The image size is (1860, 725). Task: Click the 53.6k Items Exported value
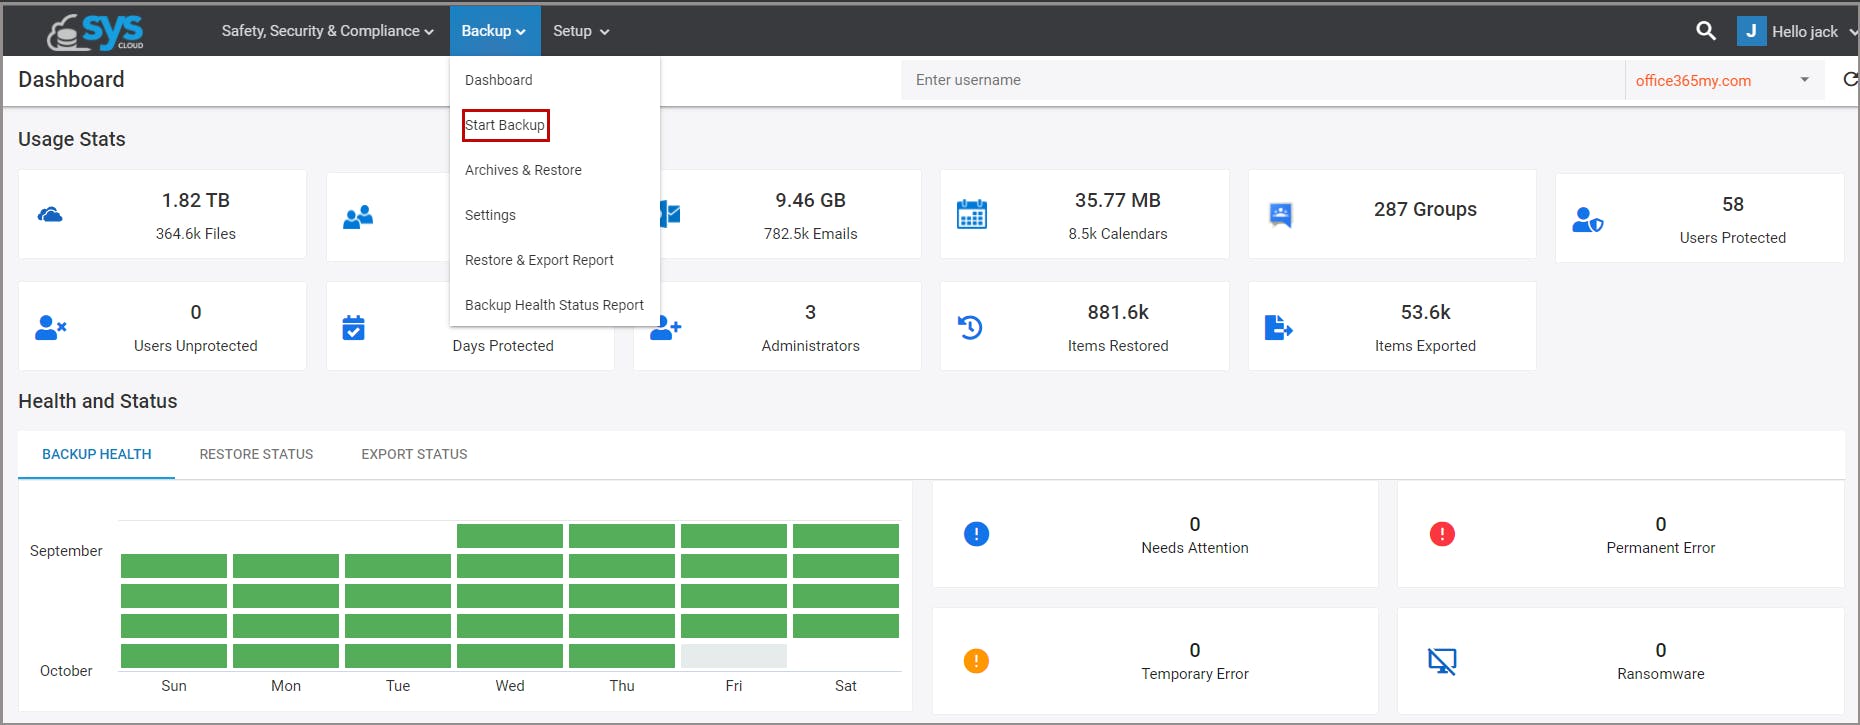click(1426, 312)
